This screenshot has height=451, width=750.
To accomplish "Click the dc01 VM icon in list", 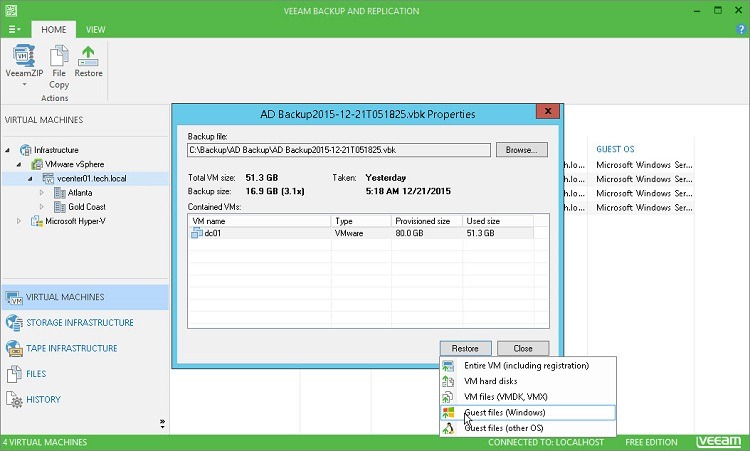I will click(197, 233).
